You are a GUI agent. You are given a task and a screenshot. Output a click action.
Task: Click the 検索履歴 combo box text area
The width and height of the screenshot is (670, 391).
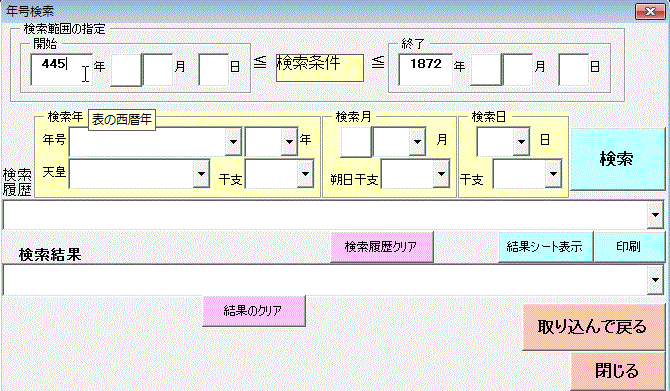click(325, 215)
